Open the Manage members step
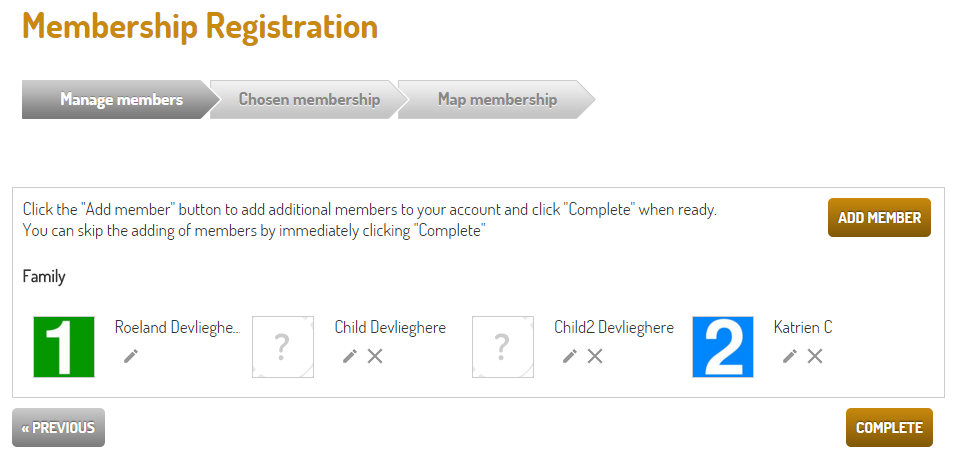 pos(120,100)
